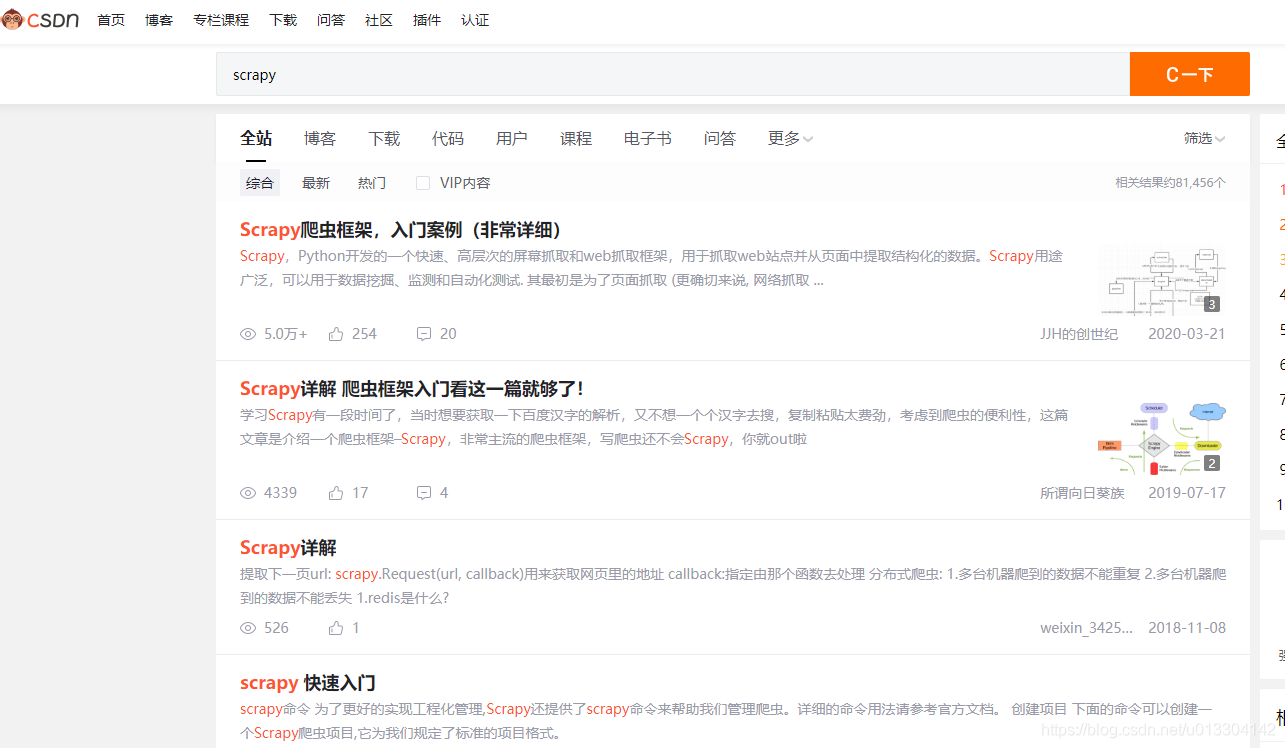Switch to the 电子书 search tab

tap(648, 139)
